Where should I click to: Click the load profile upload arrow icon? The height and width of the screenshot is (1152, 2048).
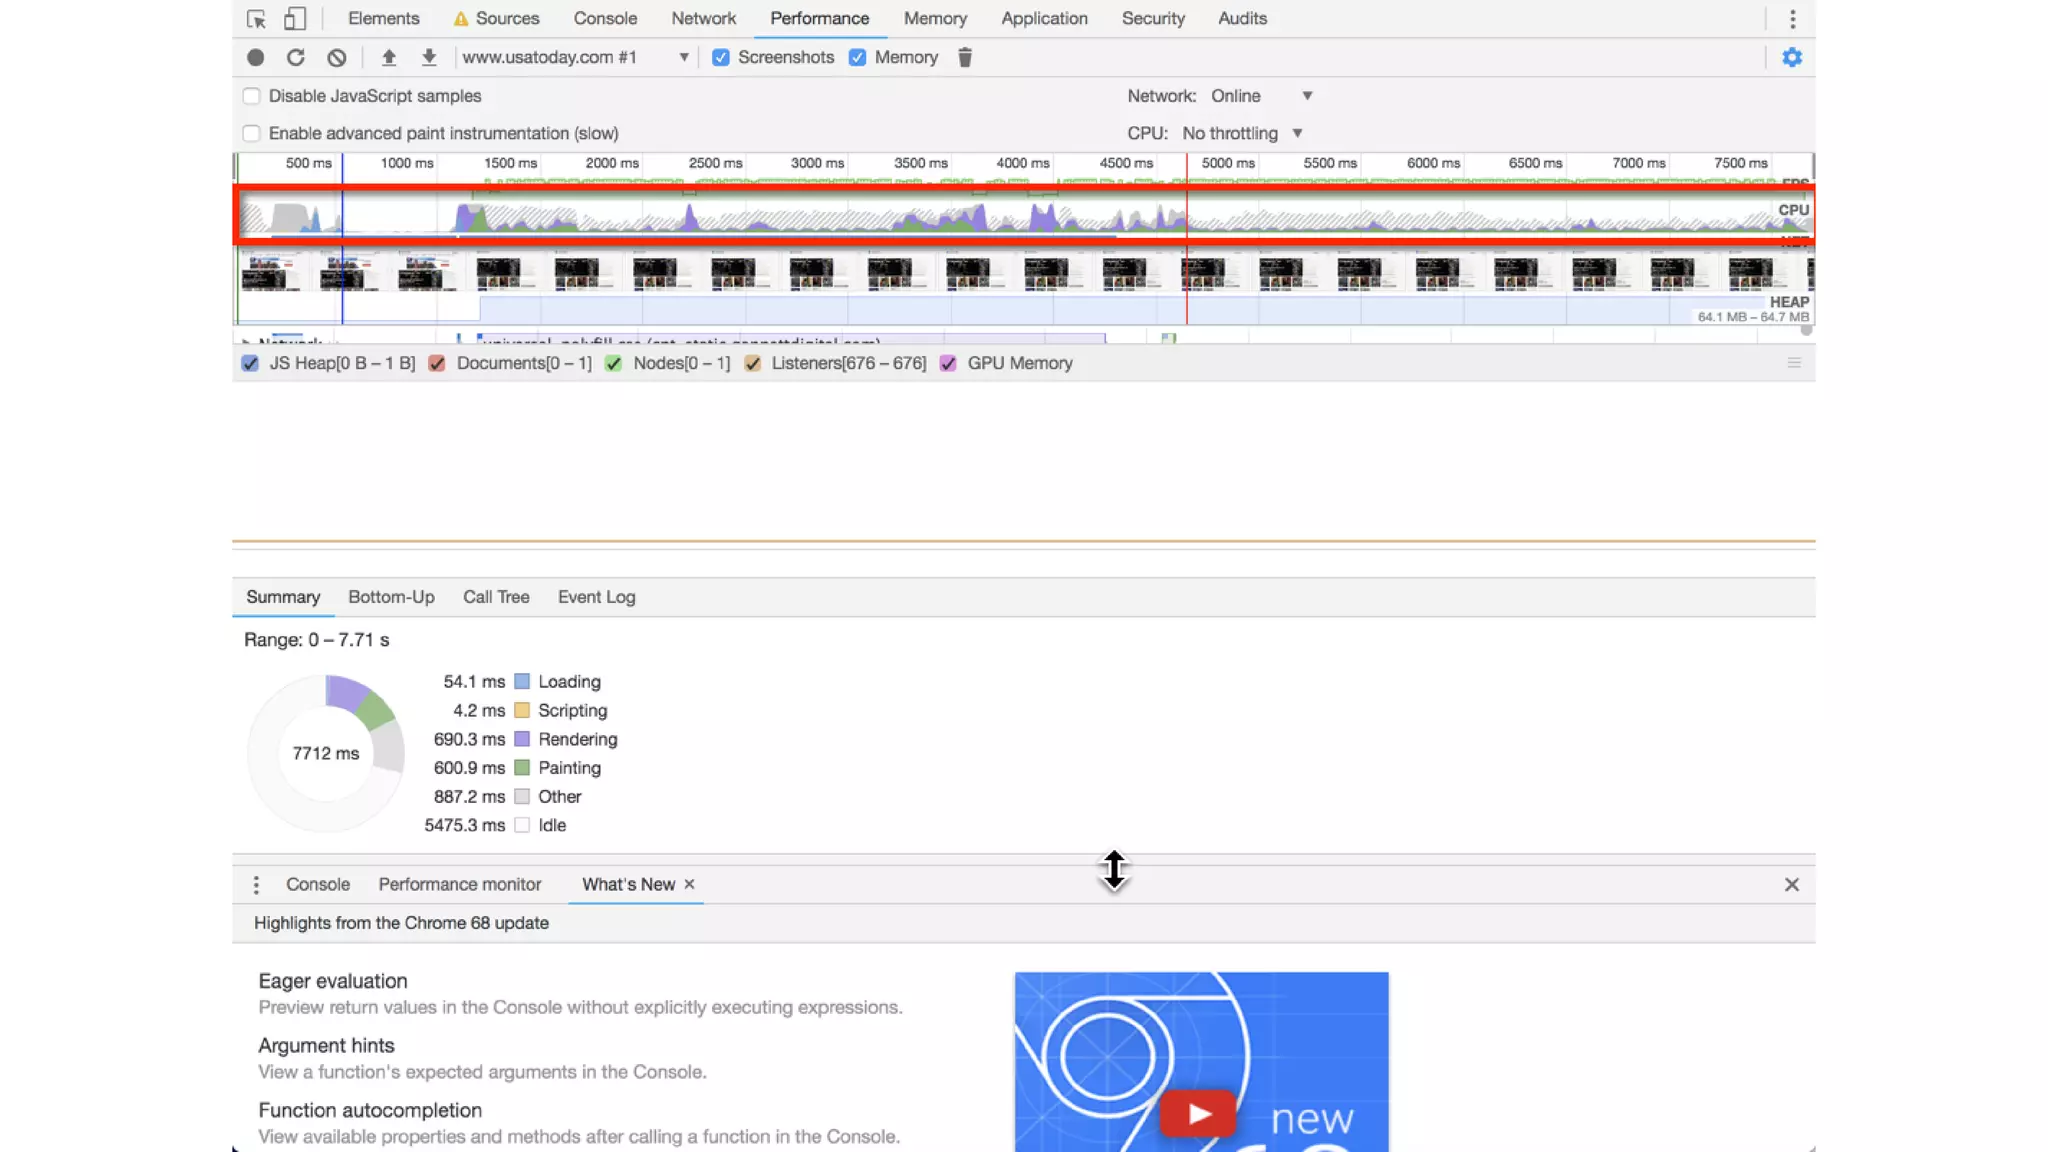[x=389, y=58]
